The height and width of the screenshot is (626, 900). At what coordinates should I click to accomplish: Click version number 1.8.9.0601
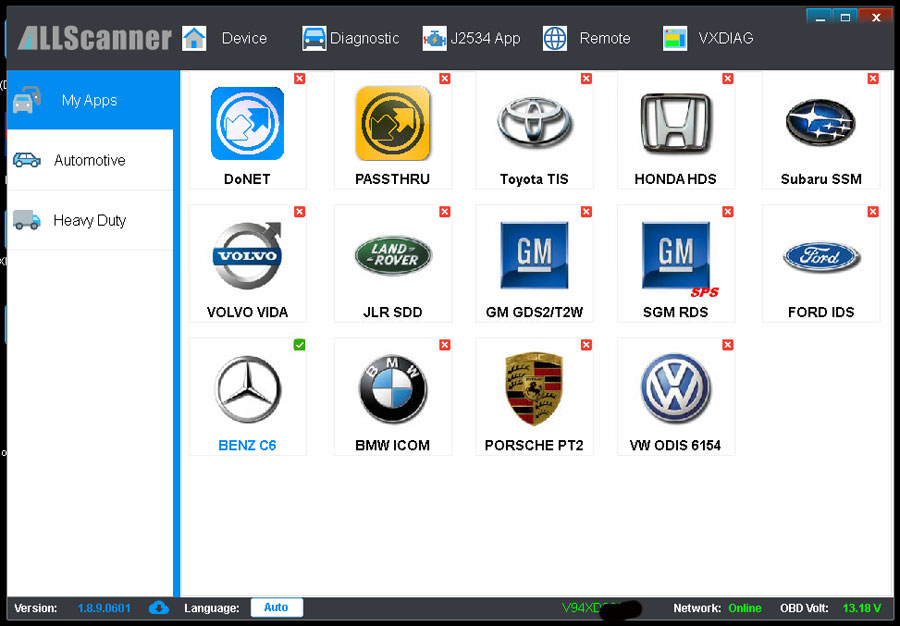click(104, 608)
